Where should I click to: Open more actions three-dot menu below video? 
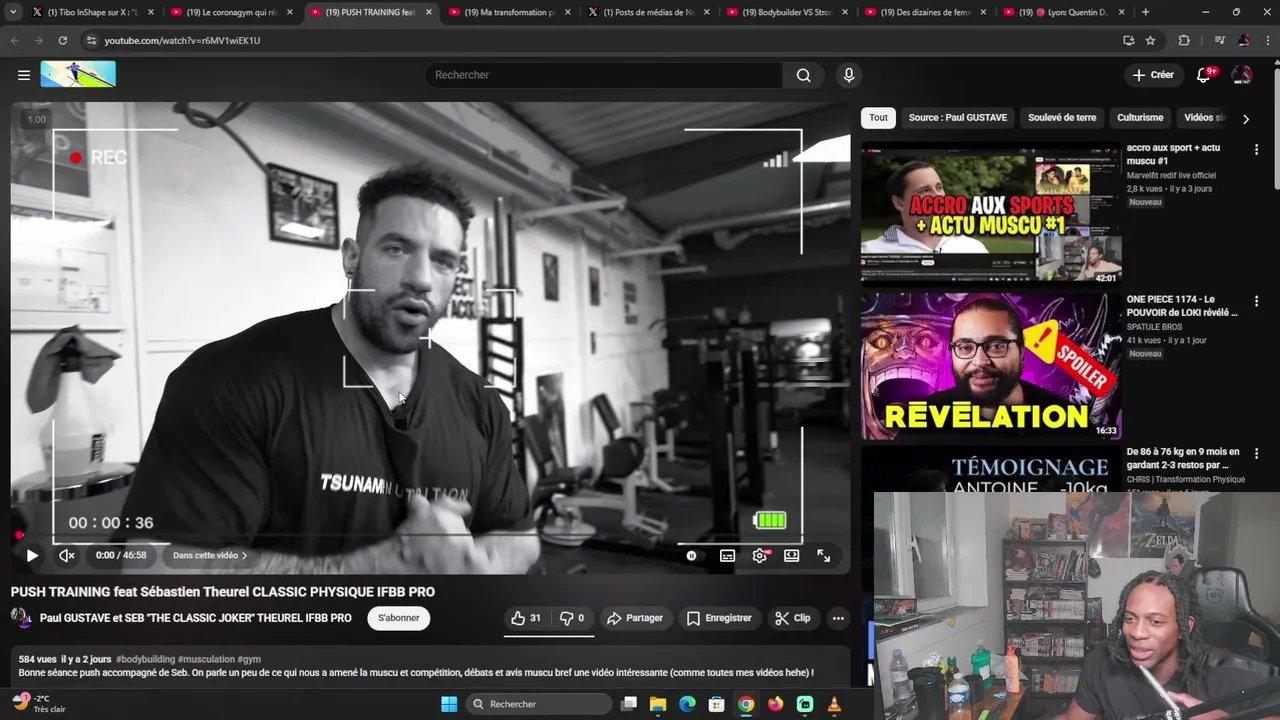tap(838, 618)
